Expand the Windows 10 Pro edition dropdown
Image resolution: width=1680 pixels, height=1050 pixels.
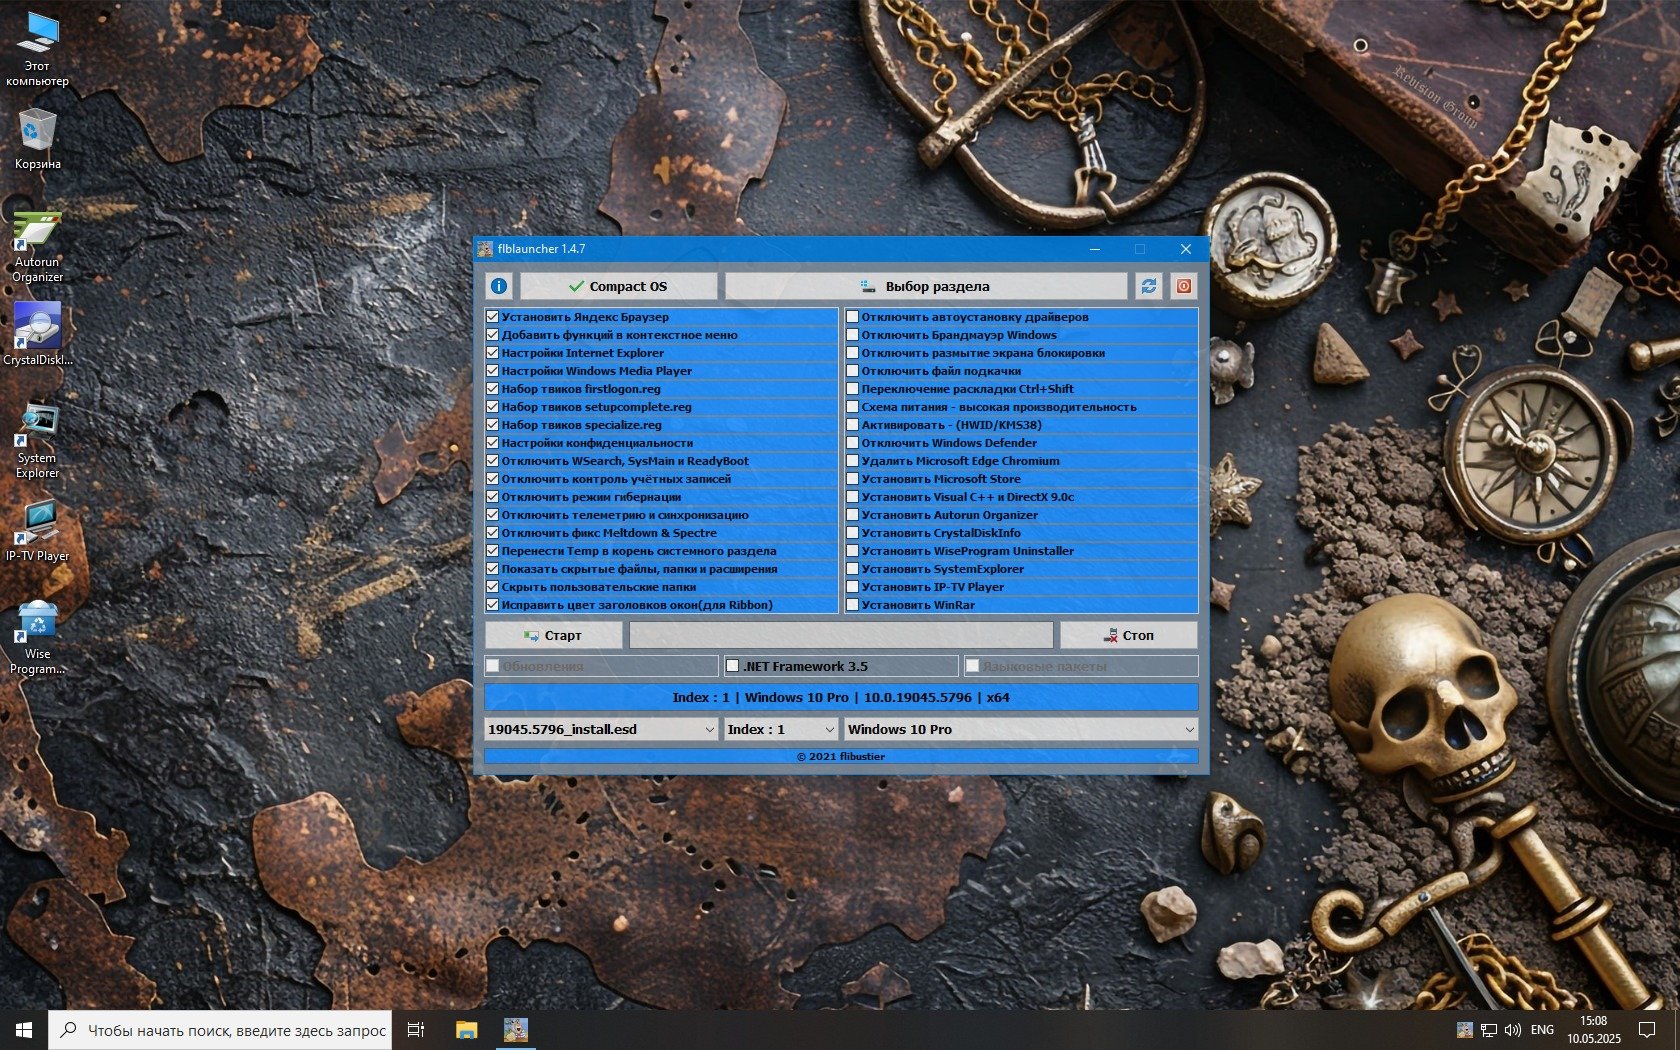[1020, 729]
